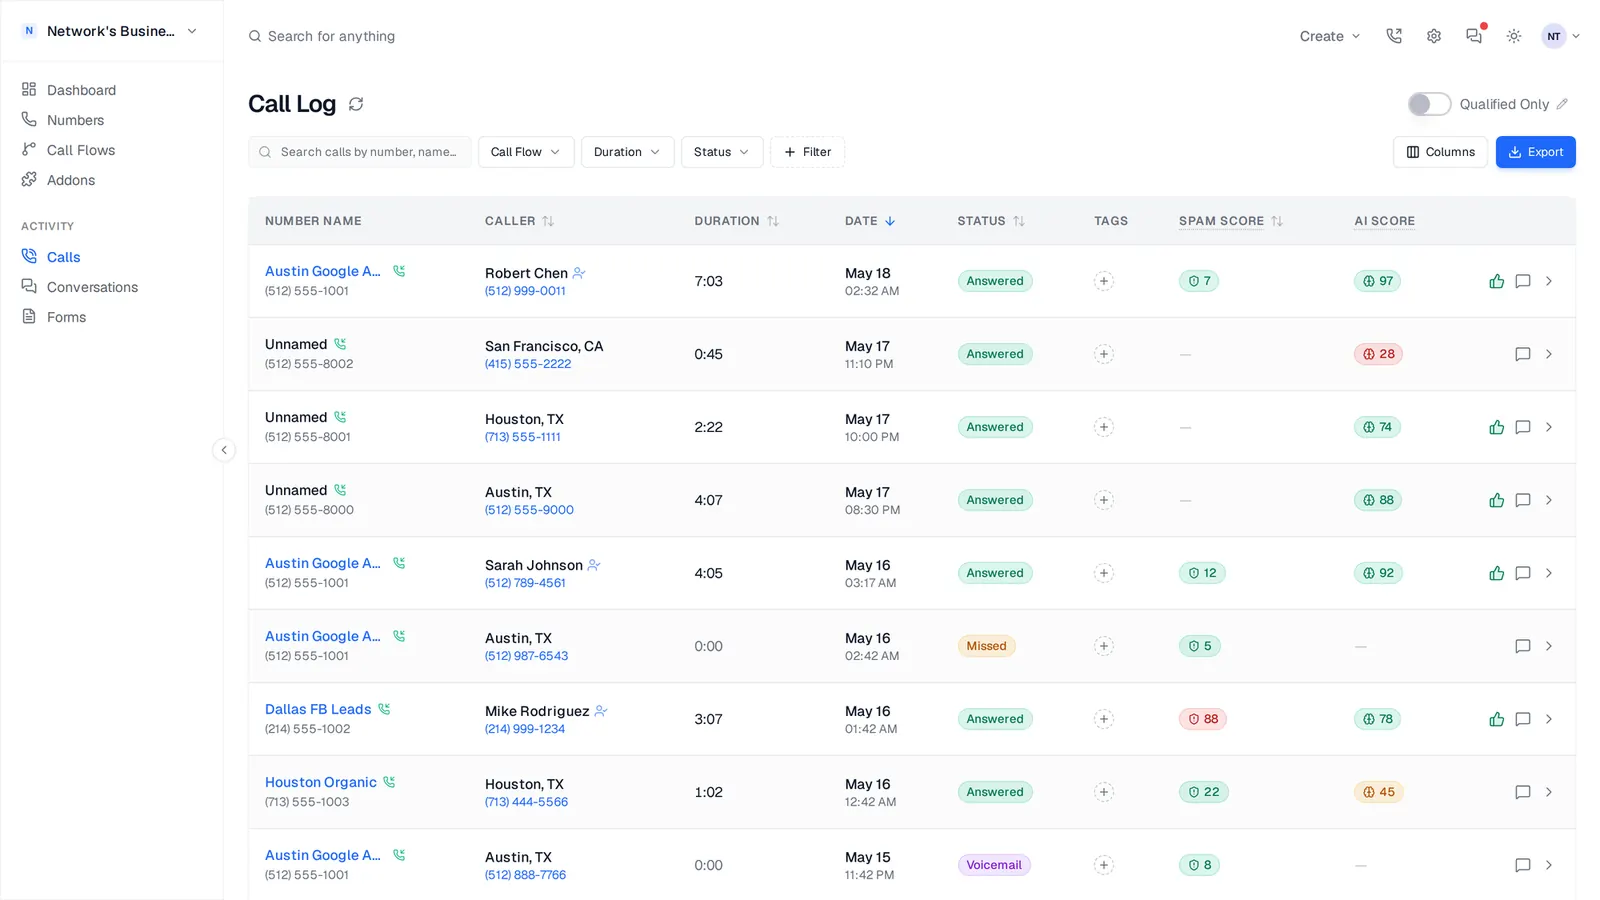Image resolution: width=1600 pixels, height=900 pixels.
Task: Click the search calls by number field
Action: [x=360, y=152]
